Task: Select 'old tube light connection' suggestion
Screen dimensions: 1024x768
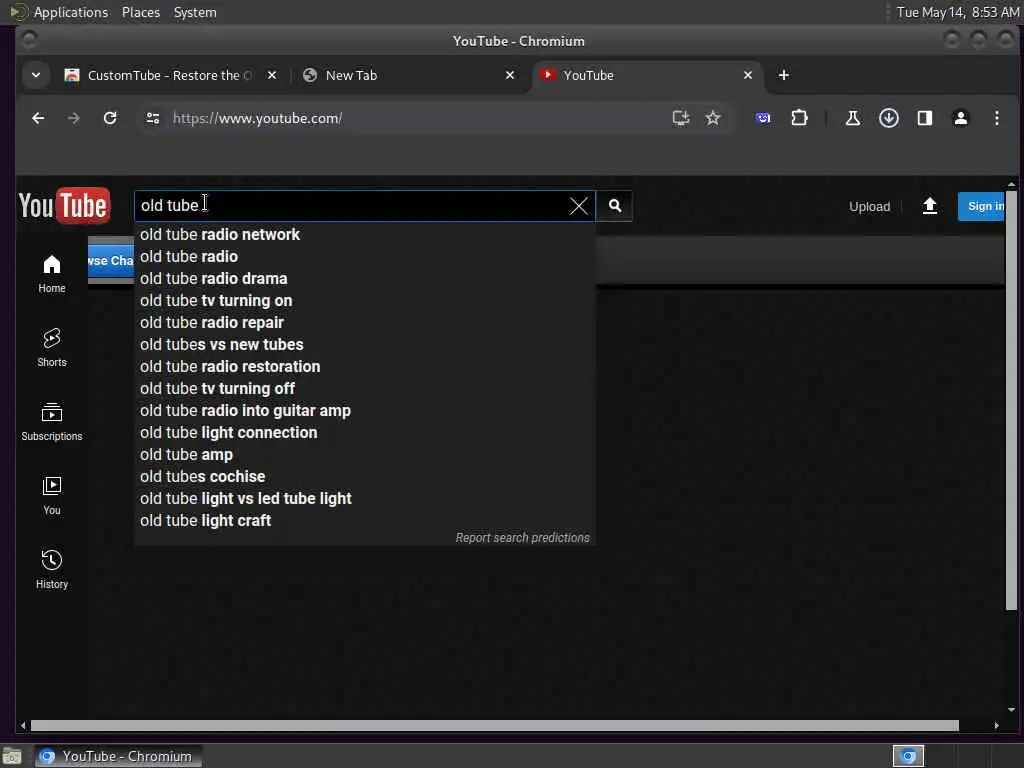Action: click(x=364, y=432)
